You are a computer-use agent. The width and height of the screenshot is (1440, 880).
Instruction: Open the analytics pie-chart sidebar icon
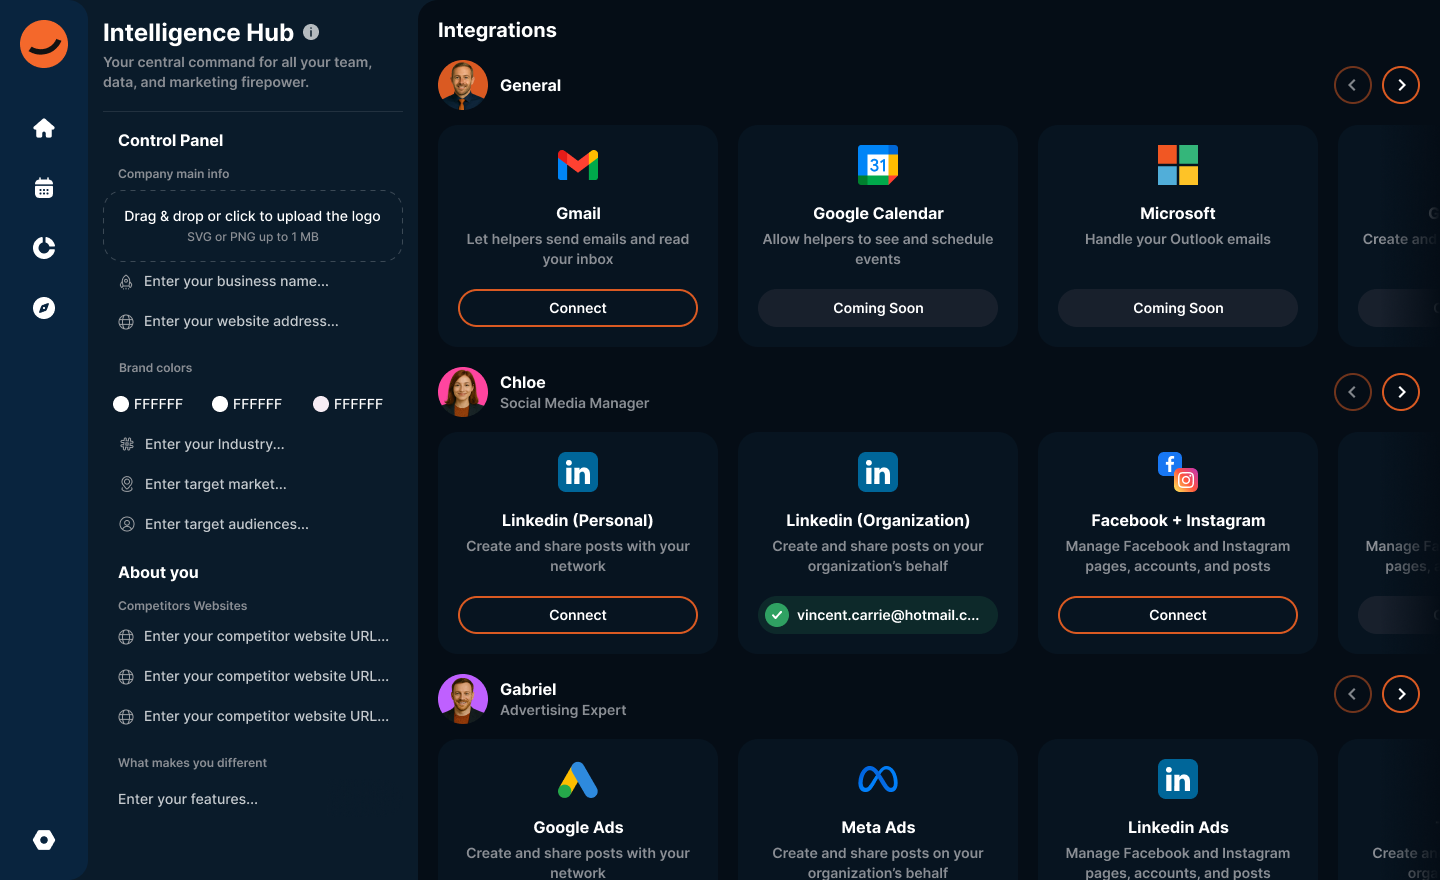[44, 248]
